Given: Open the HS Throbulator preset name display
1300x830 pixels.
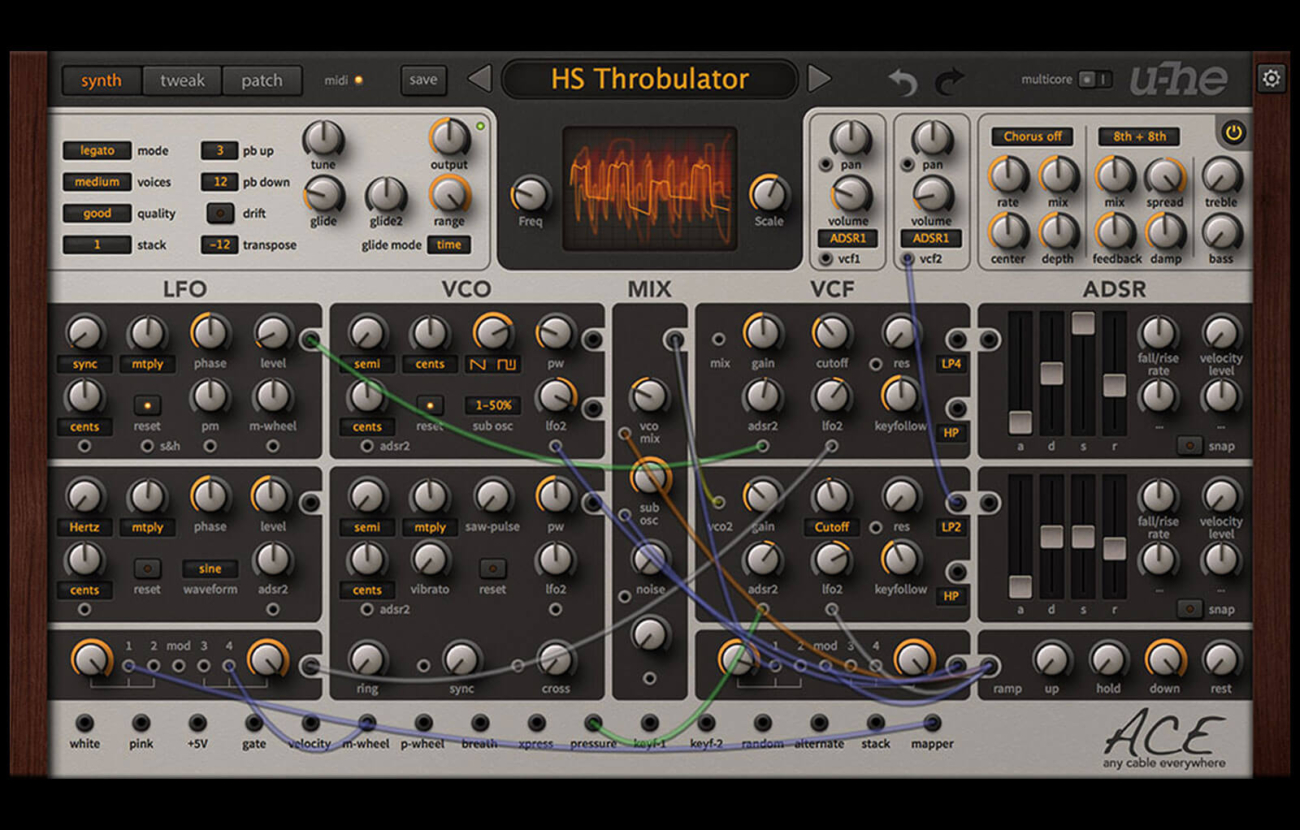Looking at the screenshot, I should pyautogui.click(x=650, y=79).
